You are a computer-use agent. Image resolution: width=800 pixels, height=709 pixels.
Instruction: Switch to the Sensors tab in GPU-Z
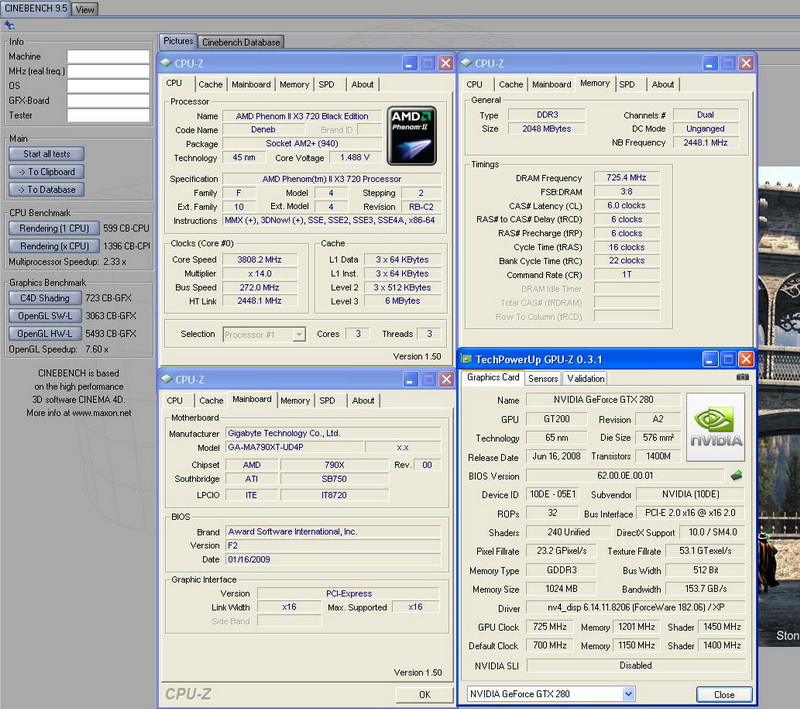(x=543, y=379)
